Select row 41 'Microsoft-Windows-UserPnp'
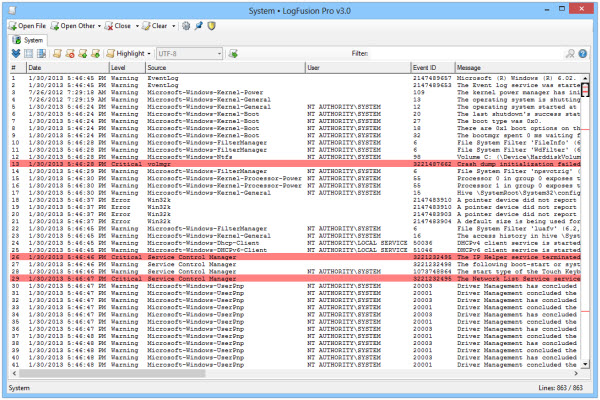The image size is (600, 400). (295, 365)
